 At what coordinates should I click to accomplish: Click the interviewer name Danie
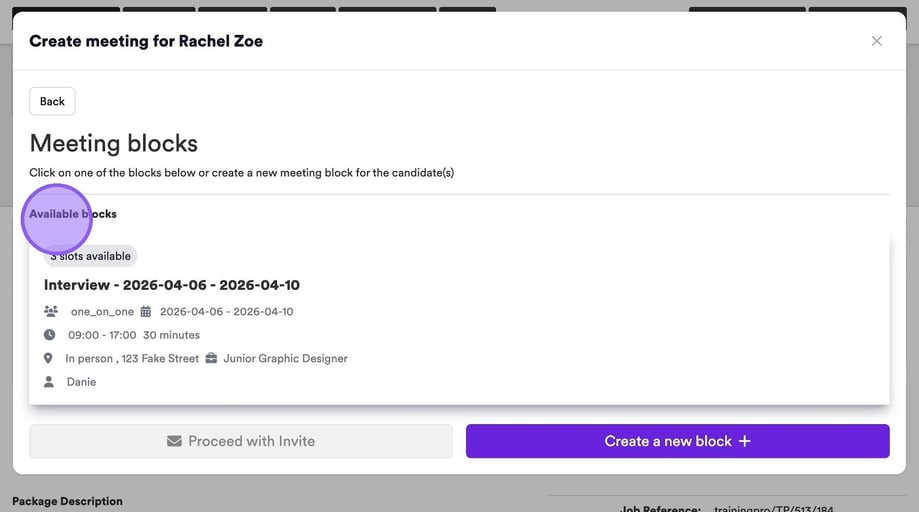[81, 382]
